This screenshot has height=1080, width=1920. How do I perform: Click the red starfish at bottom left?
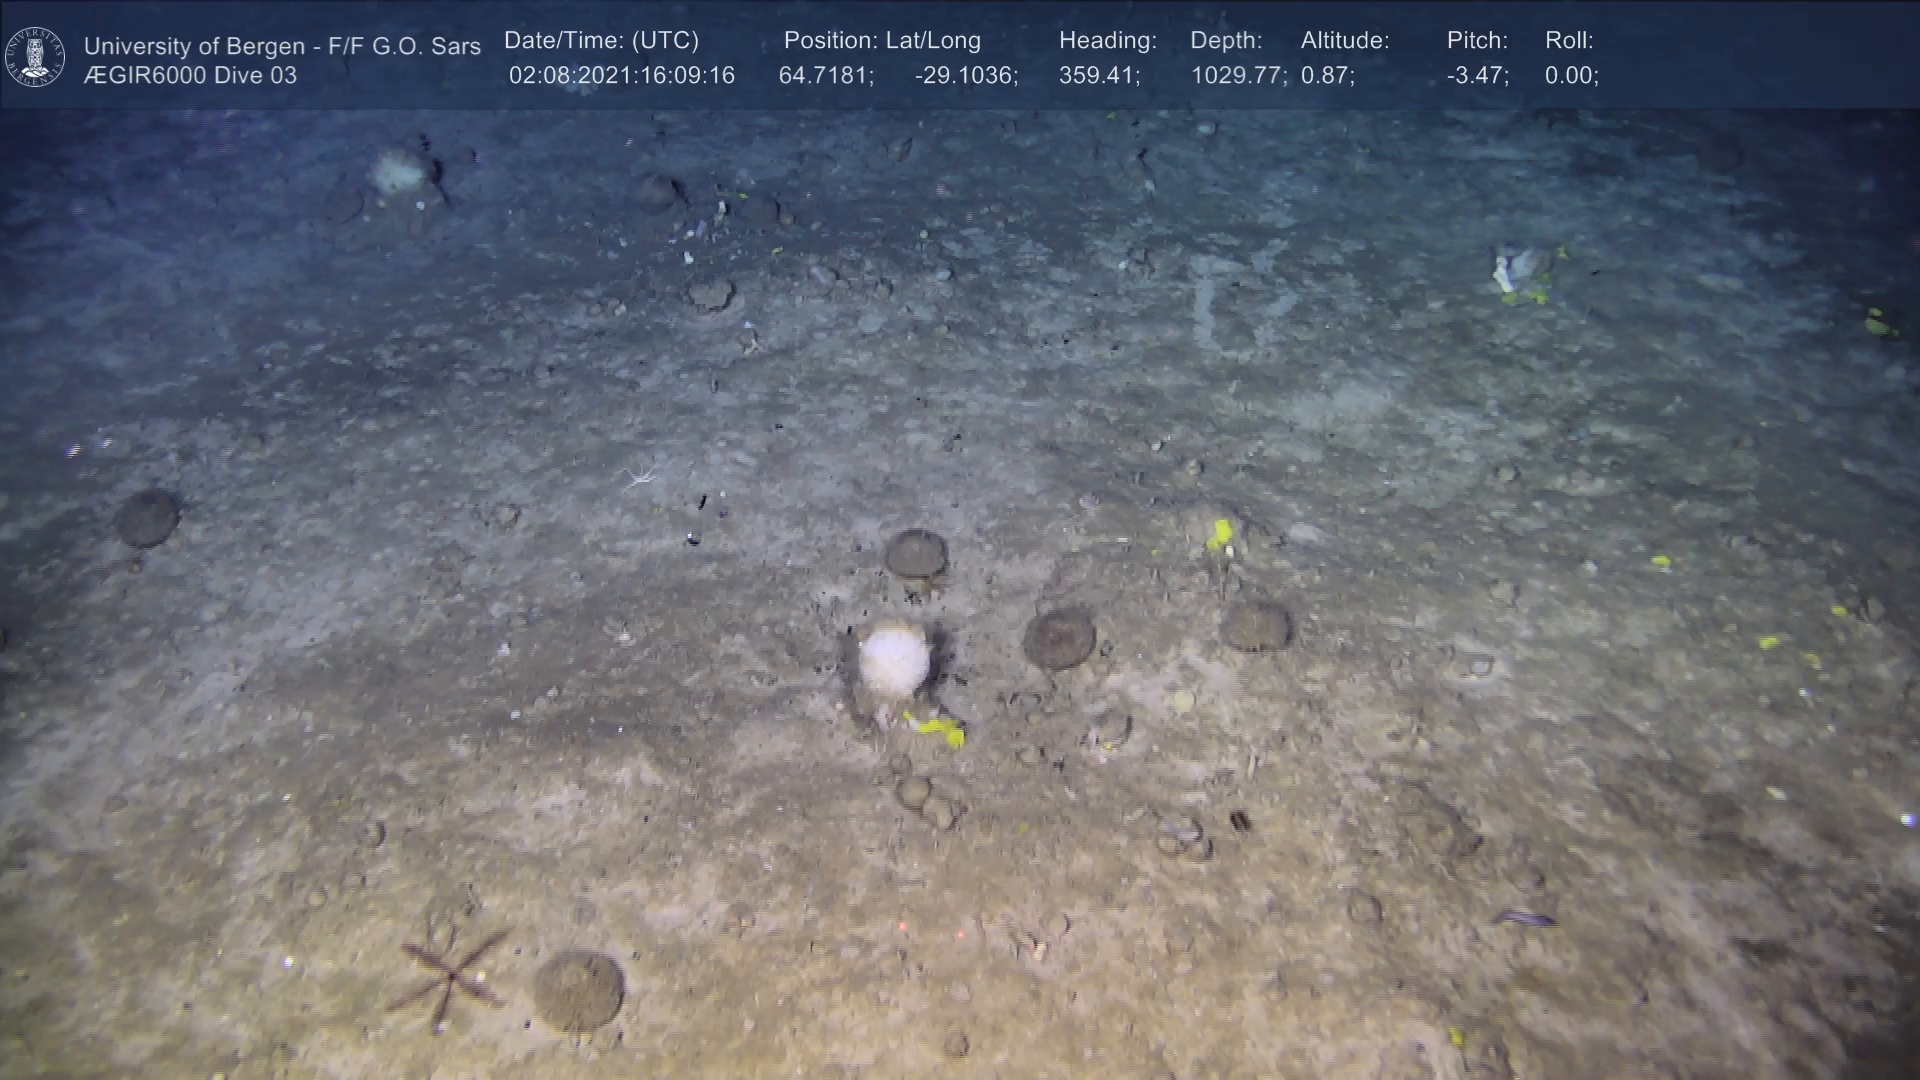pyautogui.click(x=450, y=975)
